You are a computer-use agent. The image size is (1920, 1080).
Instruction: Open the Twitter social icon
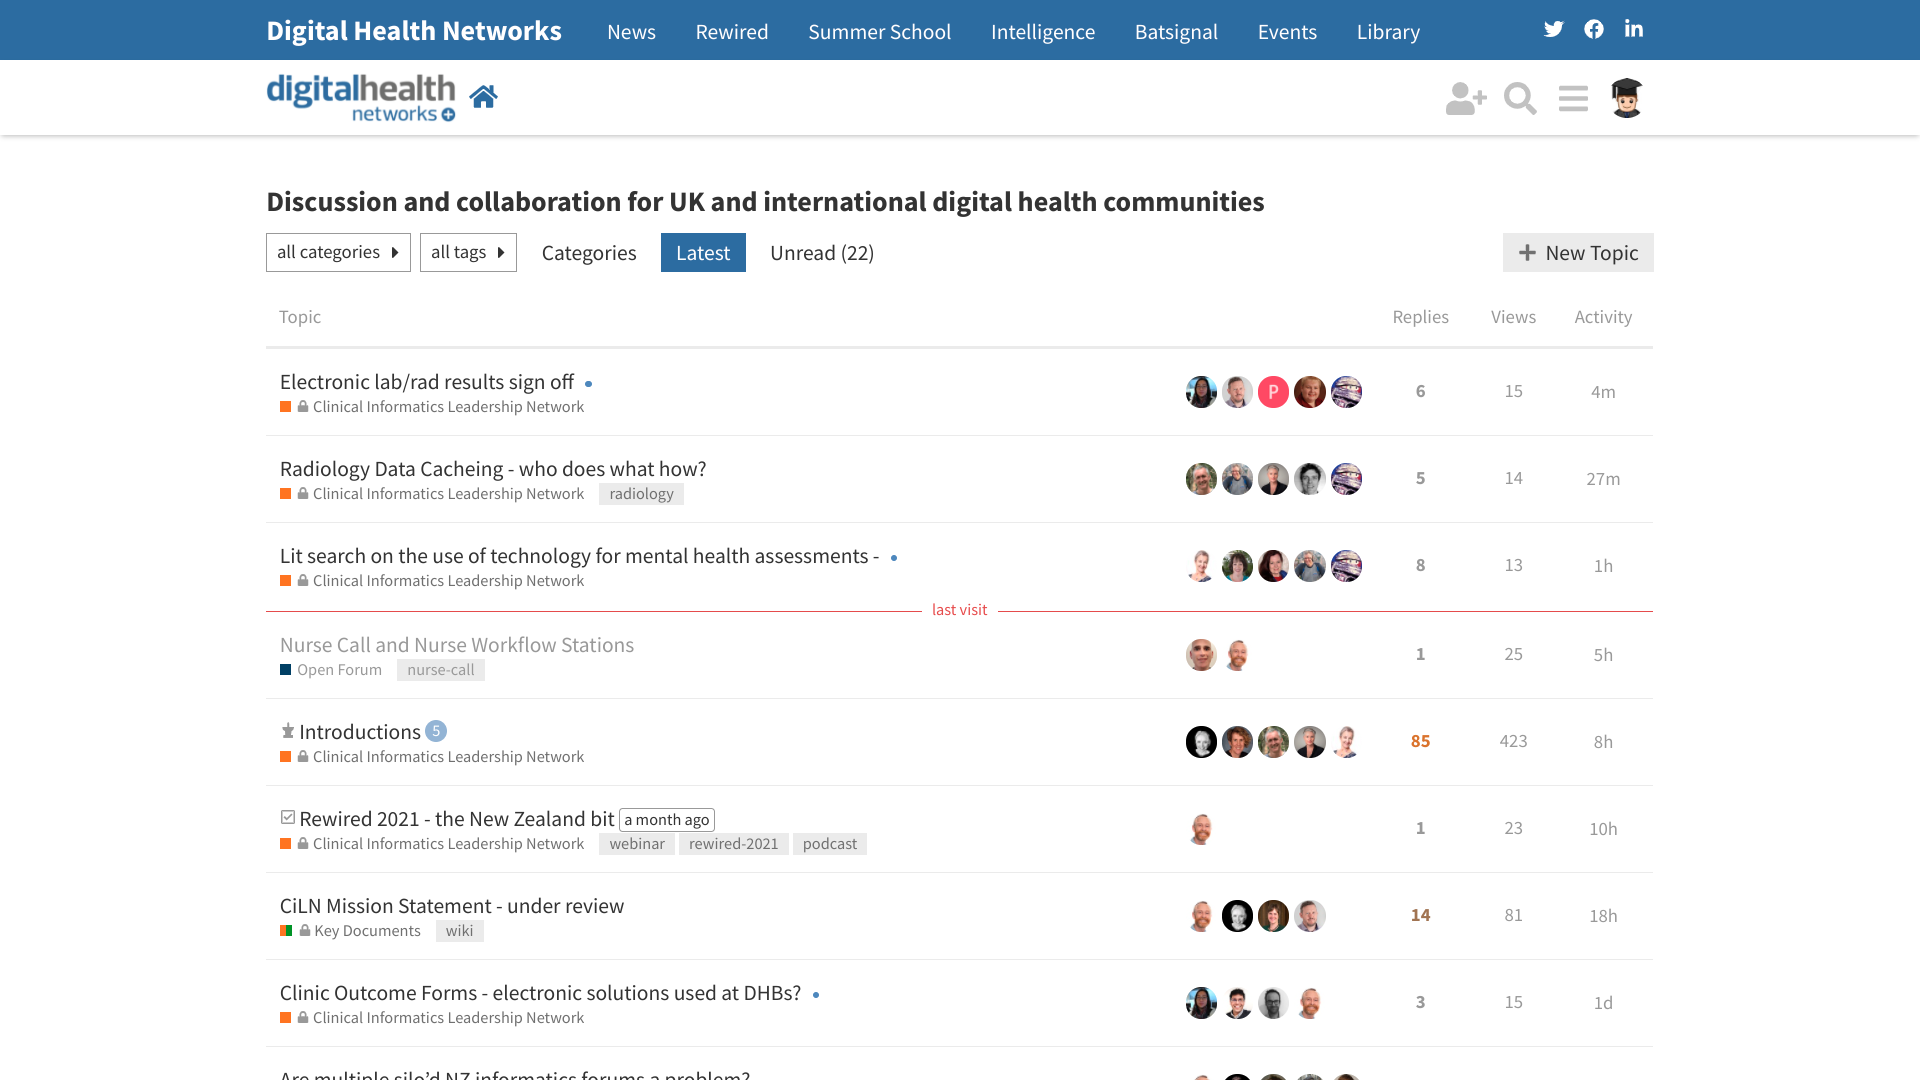click(x=1553, y=29)
